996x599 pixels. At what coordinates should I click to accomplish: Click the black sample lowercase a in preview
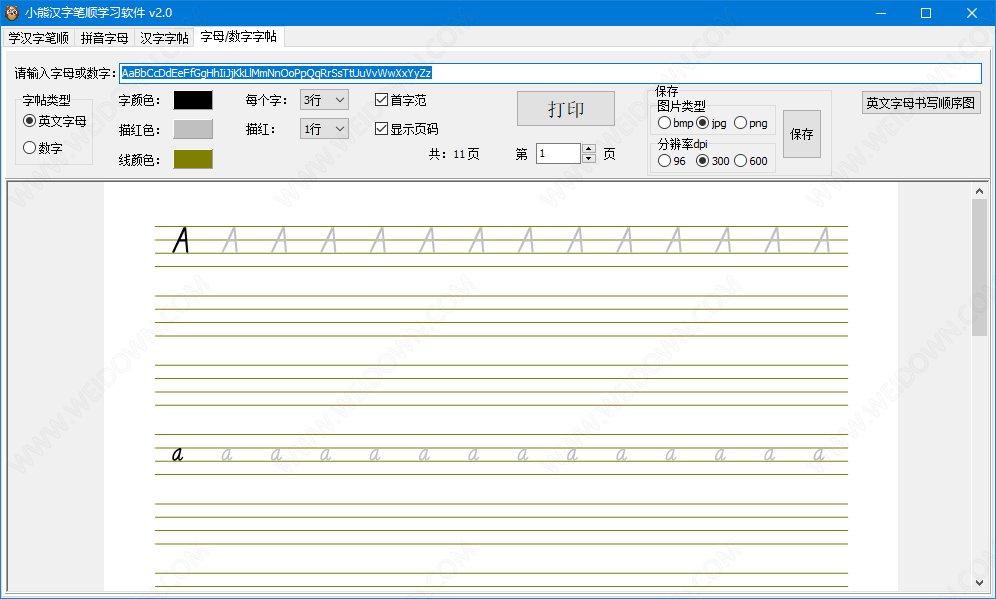click(x=178, y=454)
